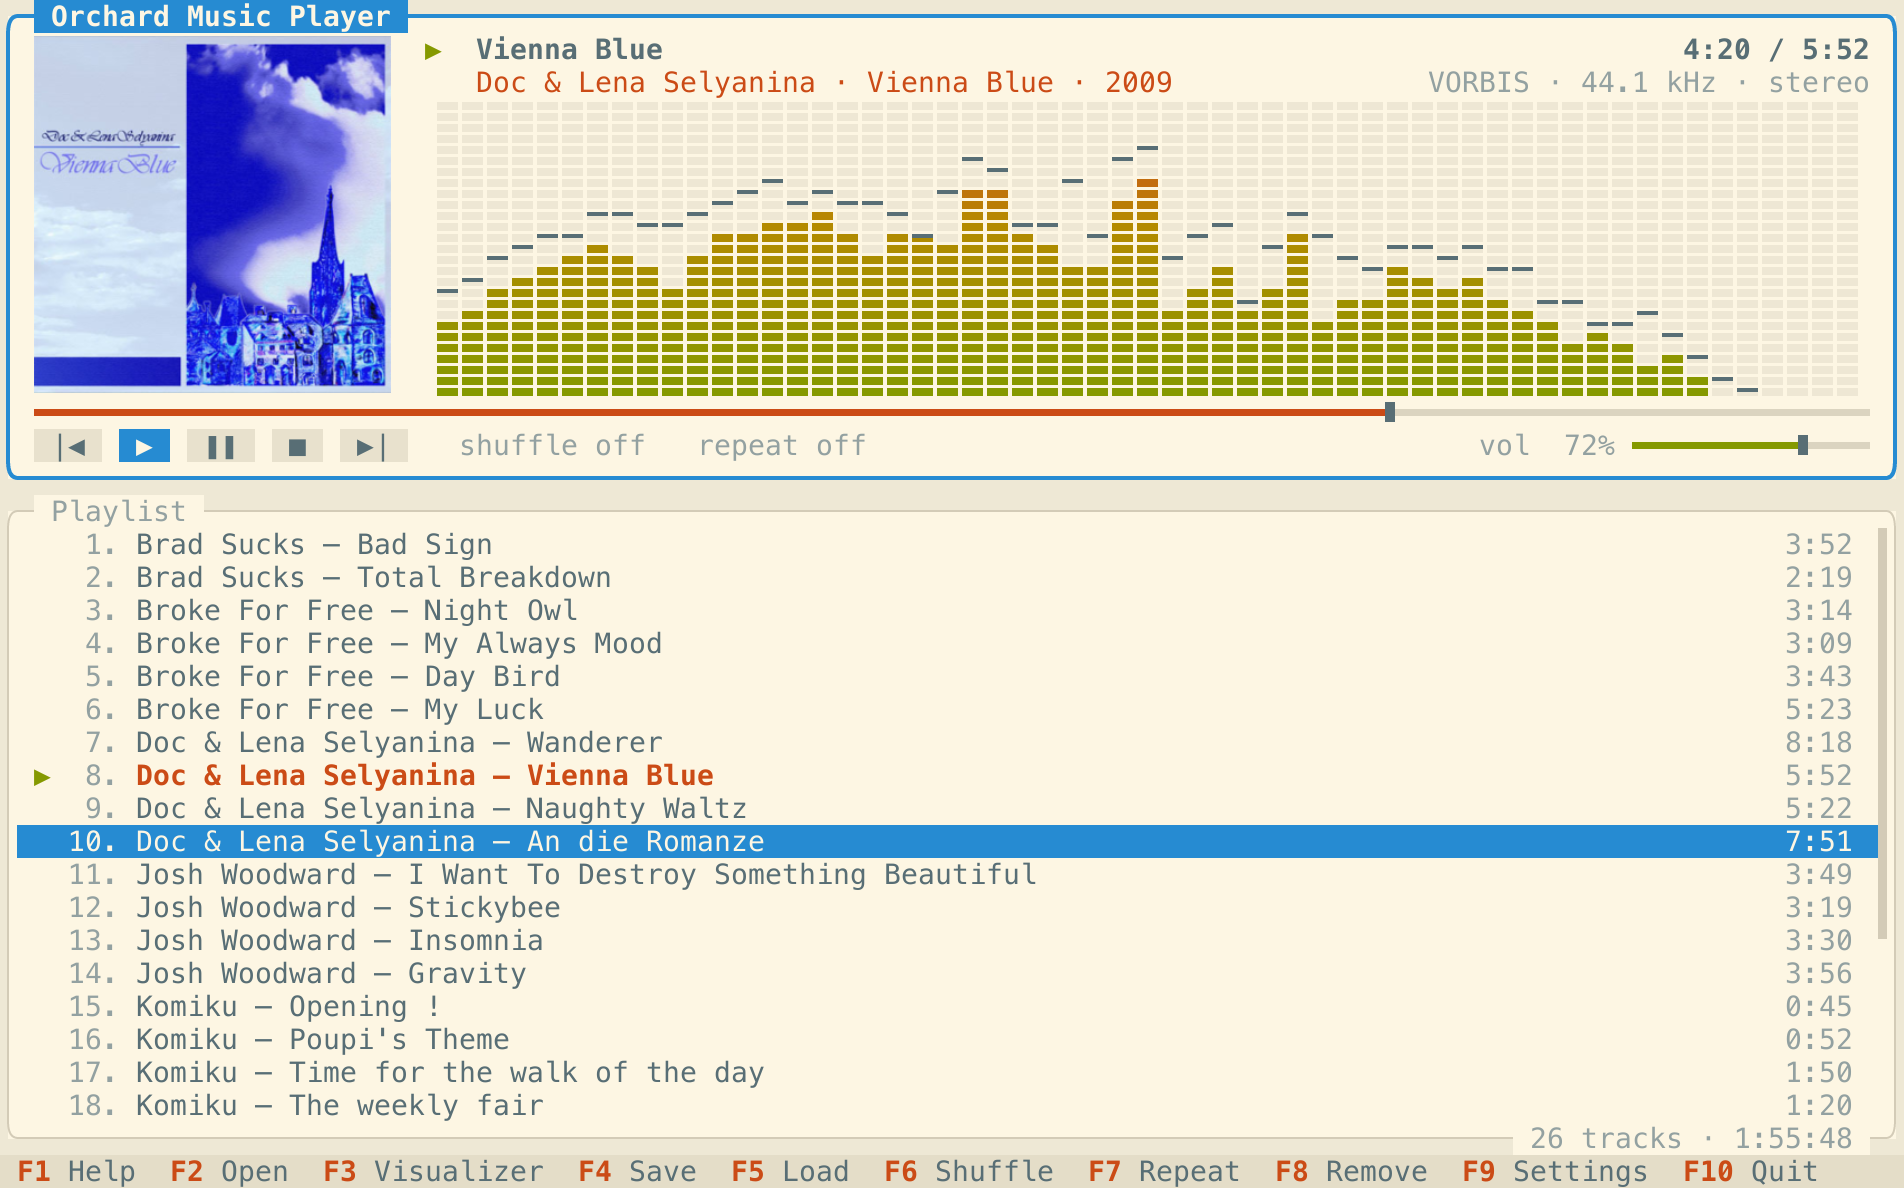Image resolution: width=1904 pixels, height=1188 pixels.
Task: Toggle the shuffle off indicator
Action: 552,446
